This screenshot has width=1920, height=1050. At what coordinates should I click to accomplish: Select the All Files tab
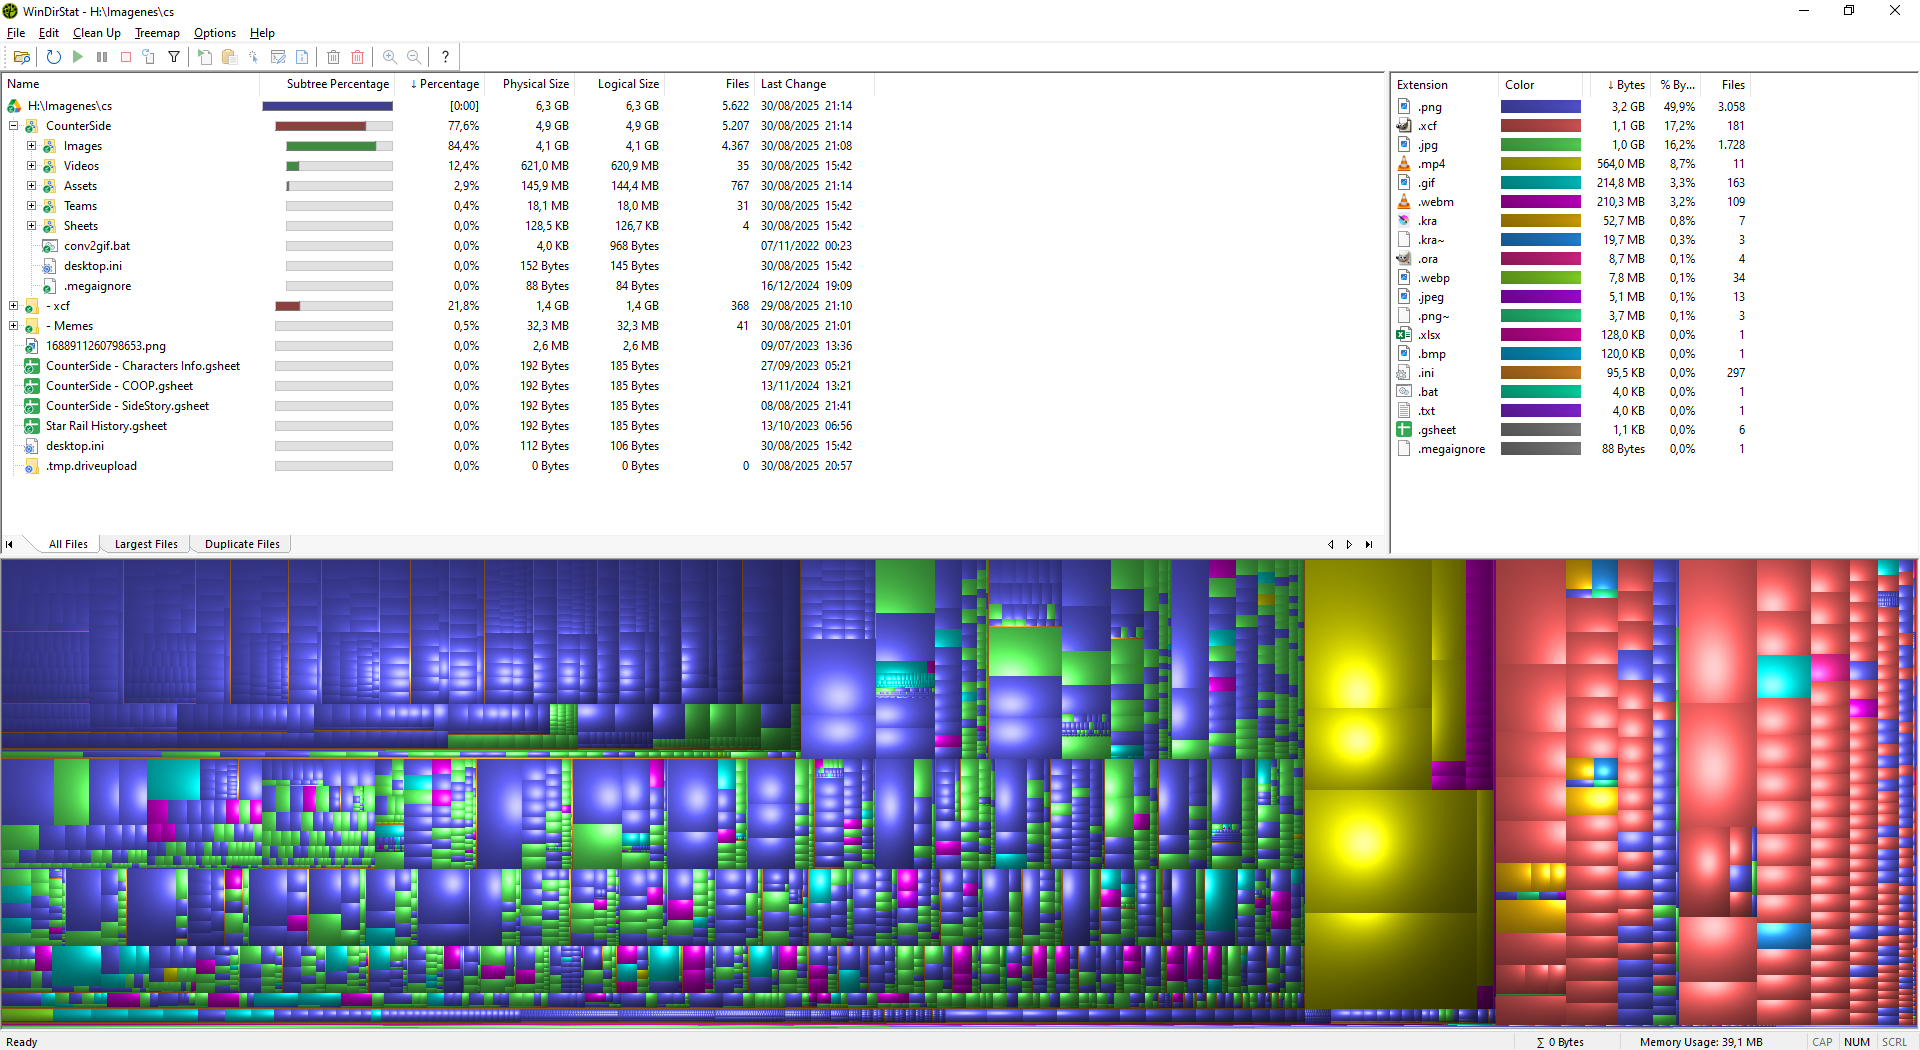pos(68,544)
